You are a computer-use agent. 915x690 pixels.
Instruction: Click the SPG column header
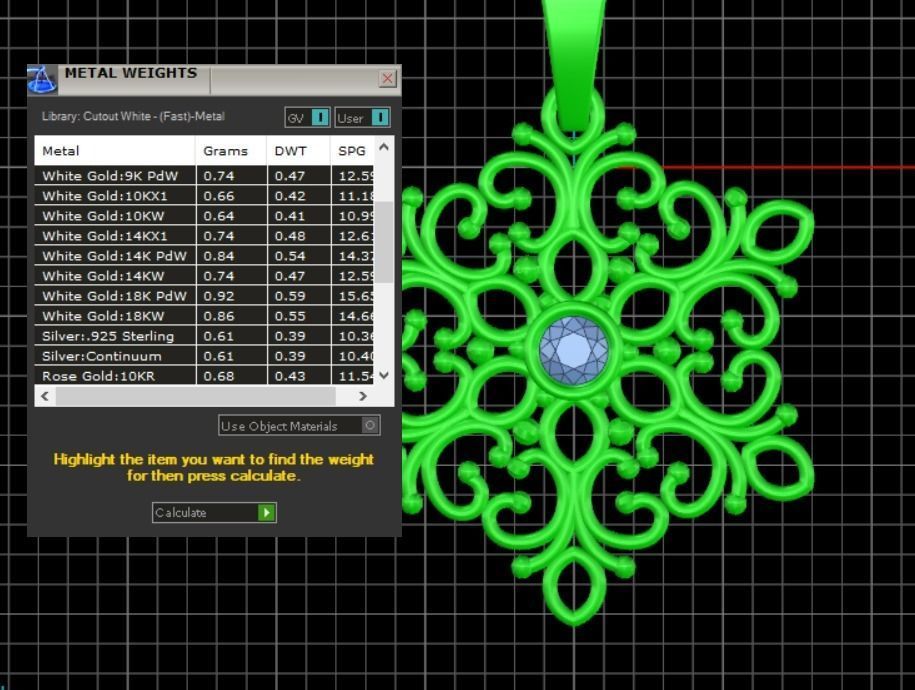pyautogui.click(x=352, y=151)
